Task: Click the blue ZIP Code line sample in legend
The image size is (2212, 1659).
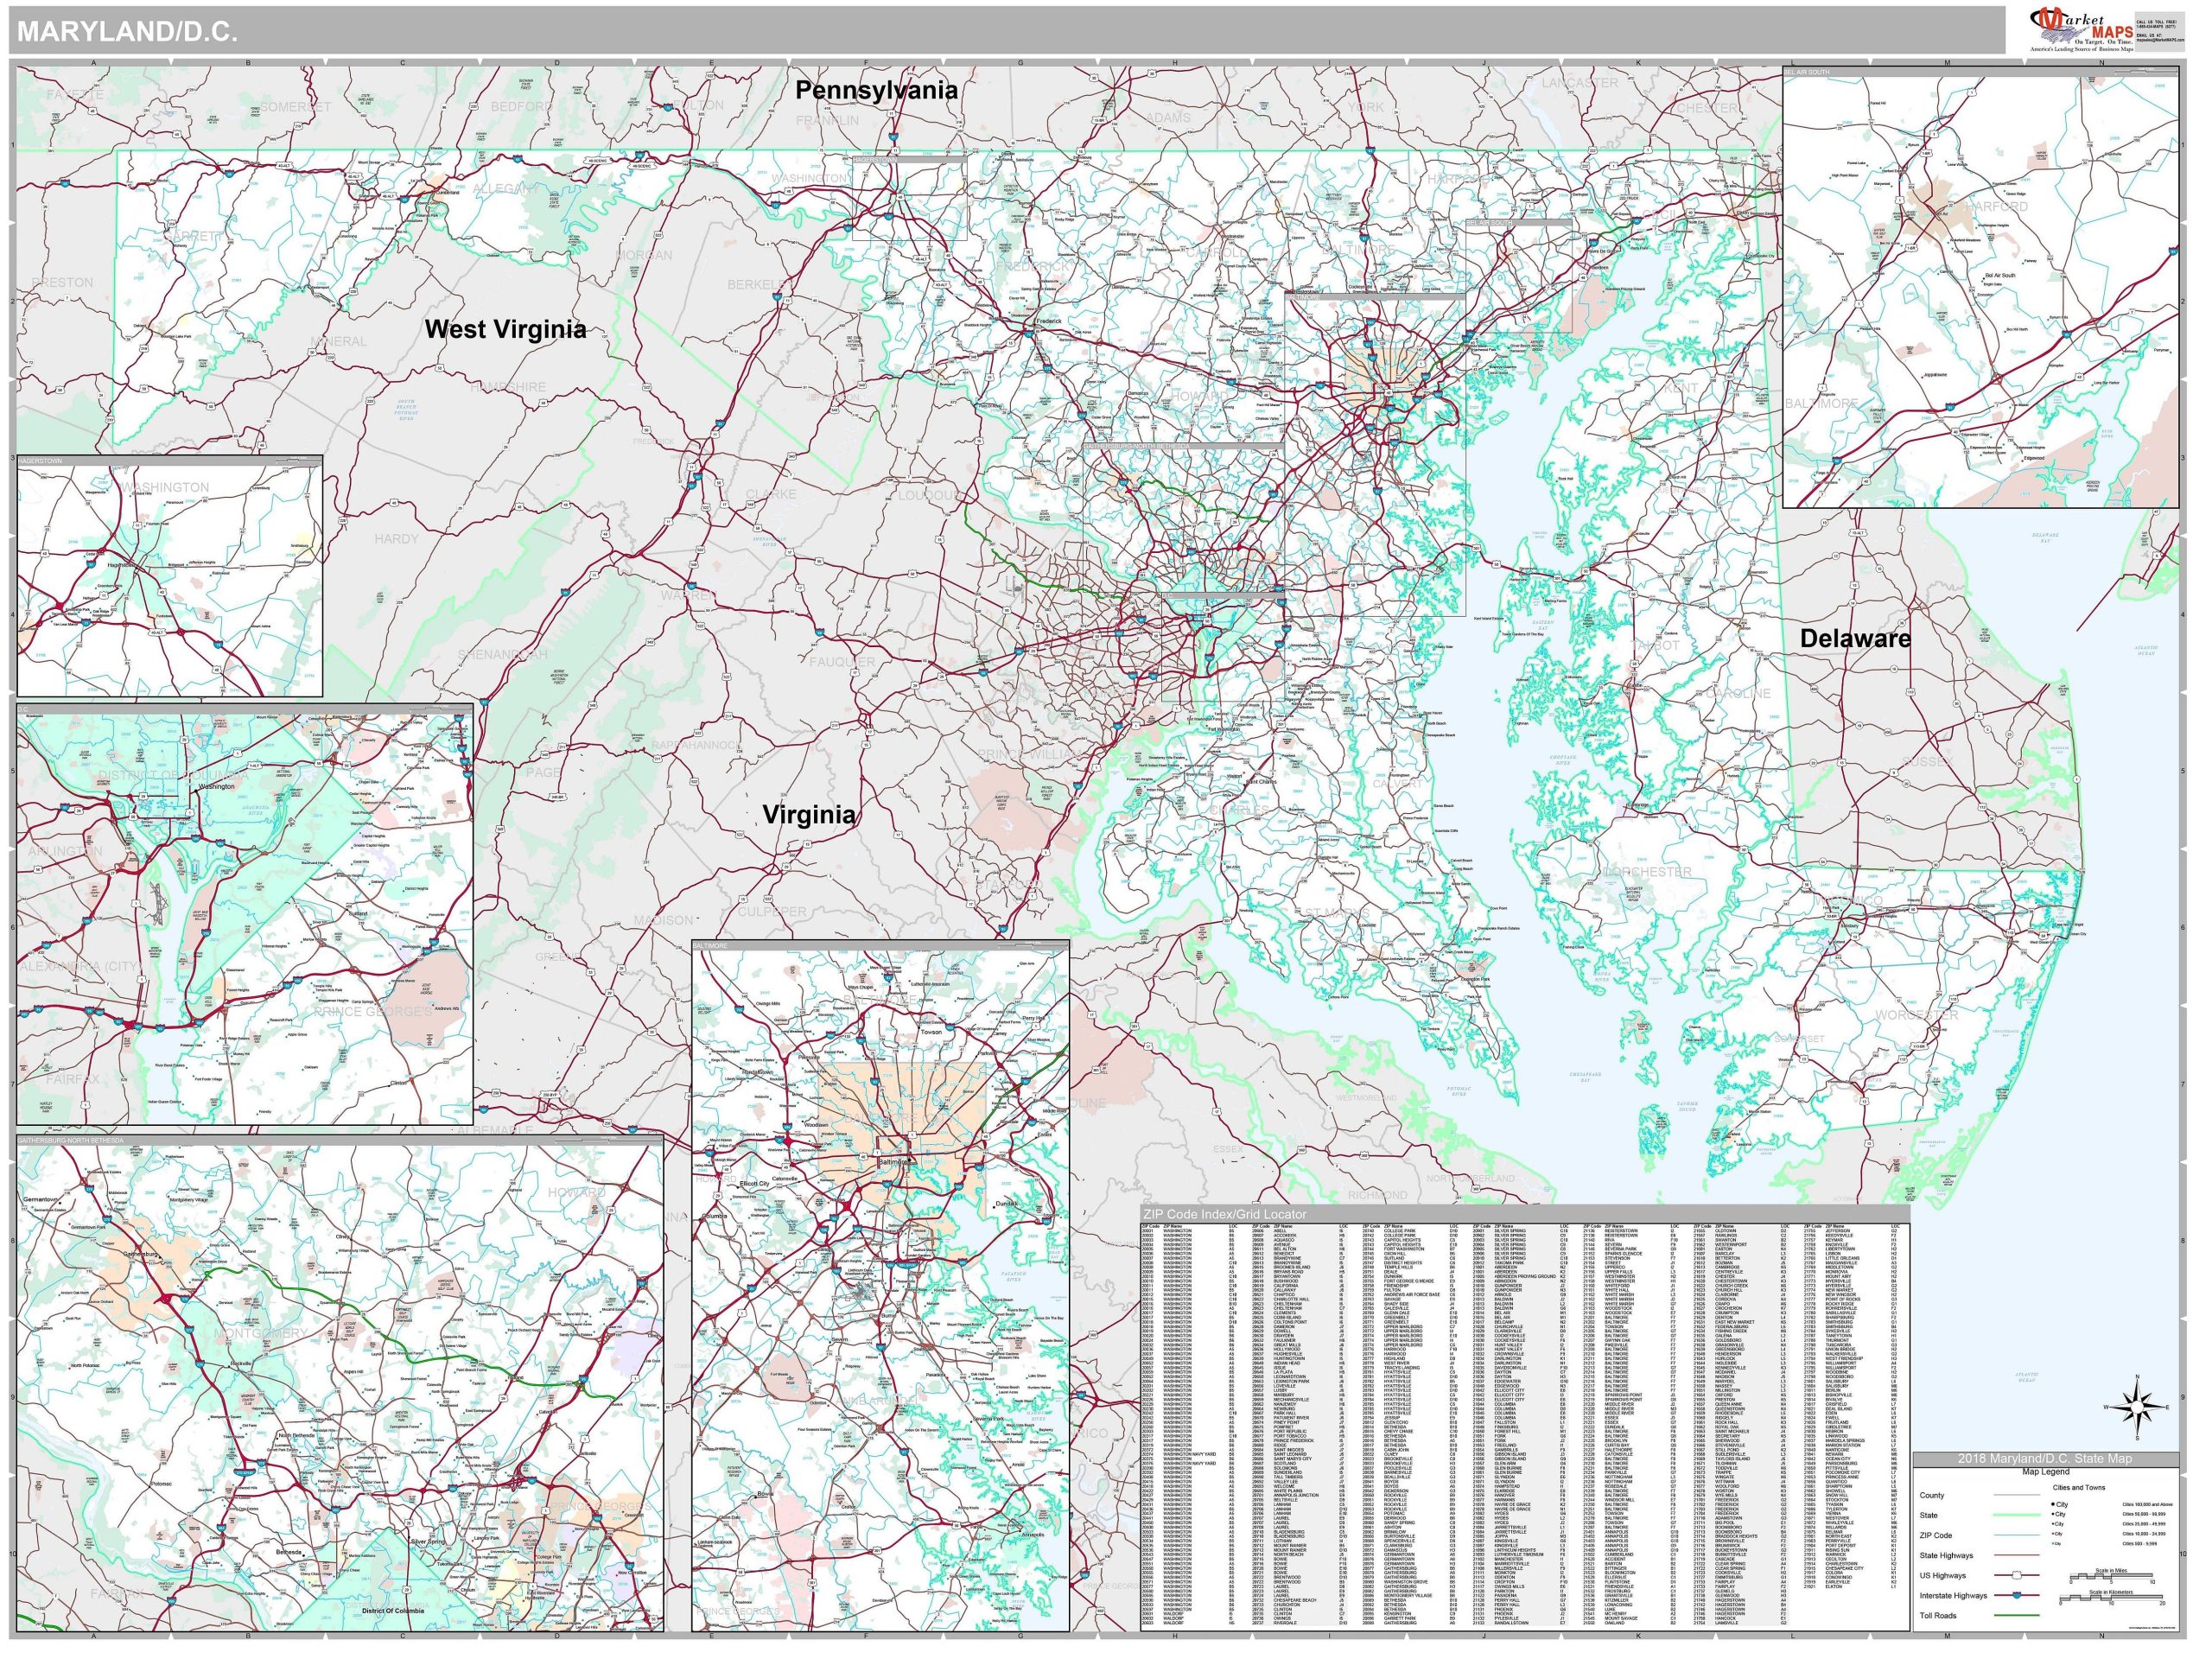Action: tap(2016, 1536)
